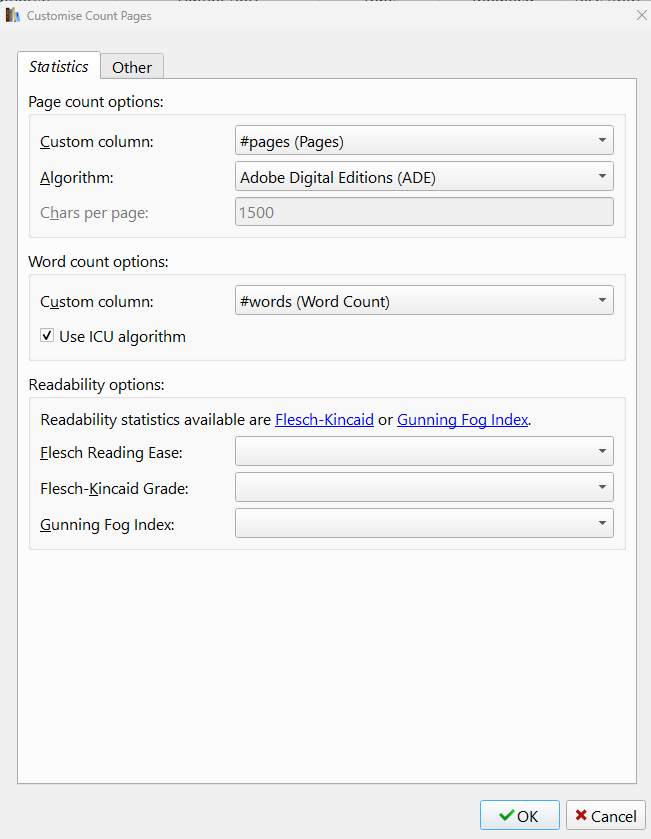Expand the Gunning Fog Index dropdown

(424, 523)
